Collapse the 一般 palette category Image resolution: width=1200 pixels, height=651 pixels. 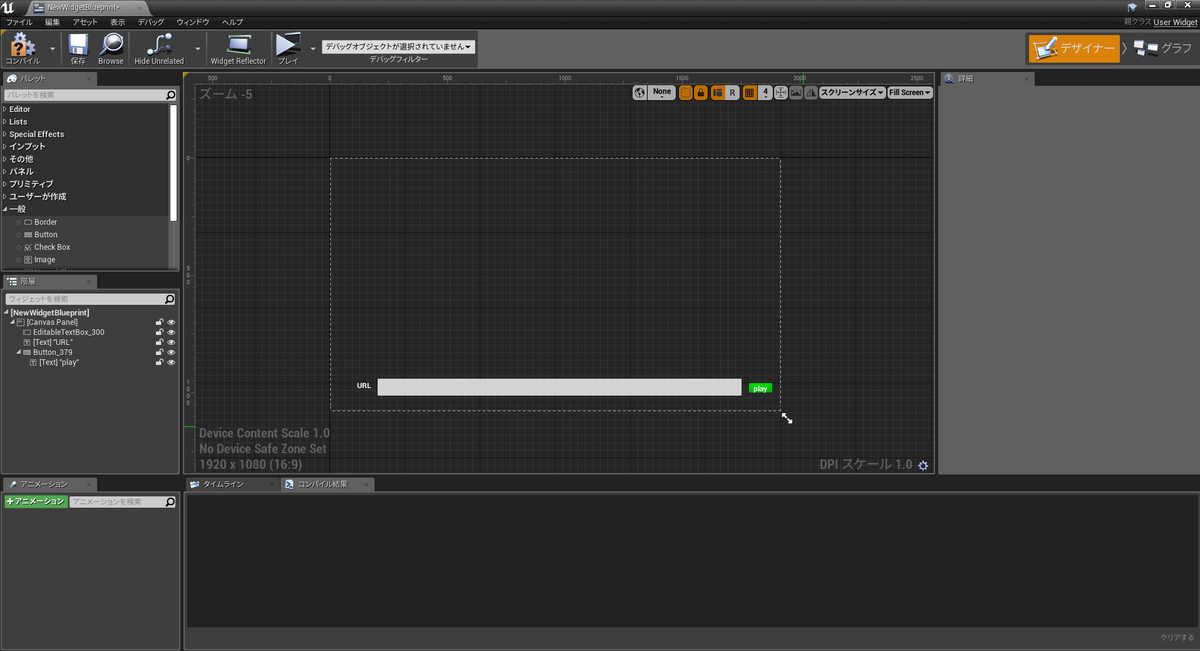[5, 209]
